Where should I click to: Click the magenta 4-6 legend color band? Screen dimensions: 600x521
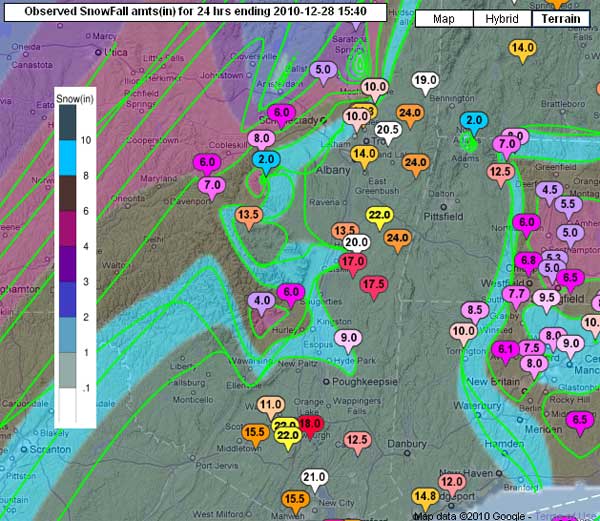pos(68,229)
